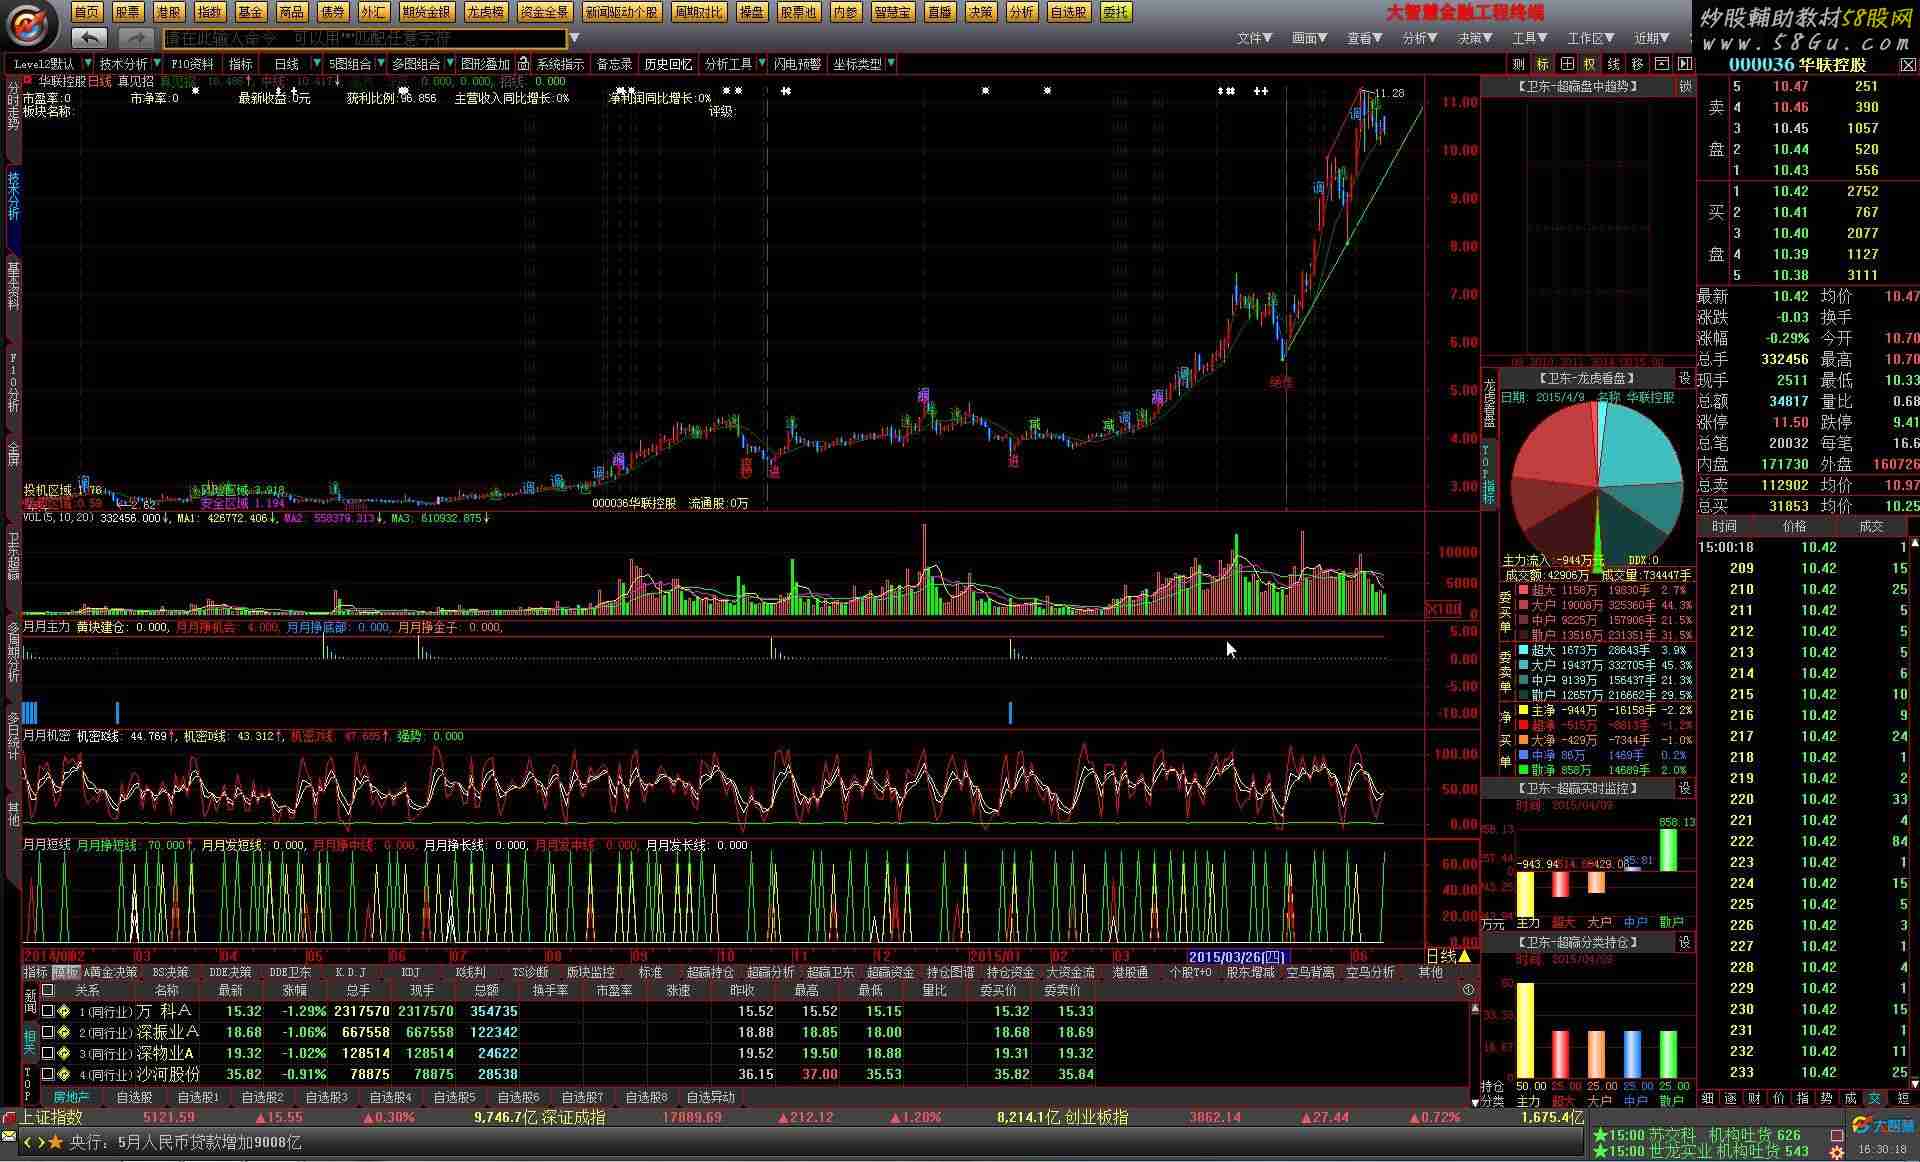Click the 新闻驱动个股 button
This screenshot has width=1920, height=1162.
[622, 12]
